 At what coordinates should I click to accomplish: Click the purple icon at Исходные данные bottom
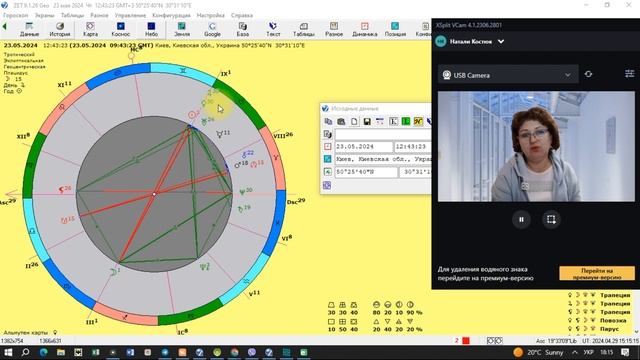tap(327, 185)
